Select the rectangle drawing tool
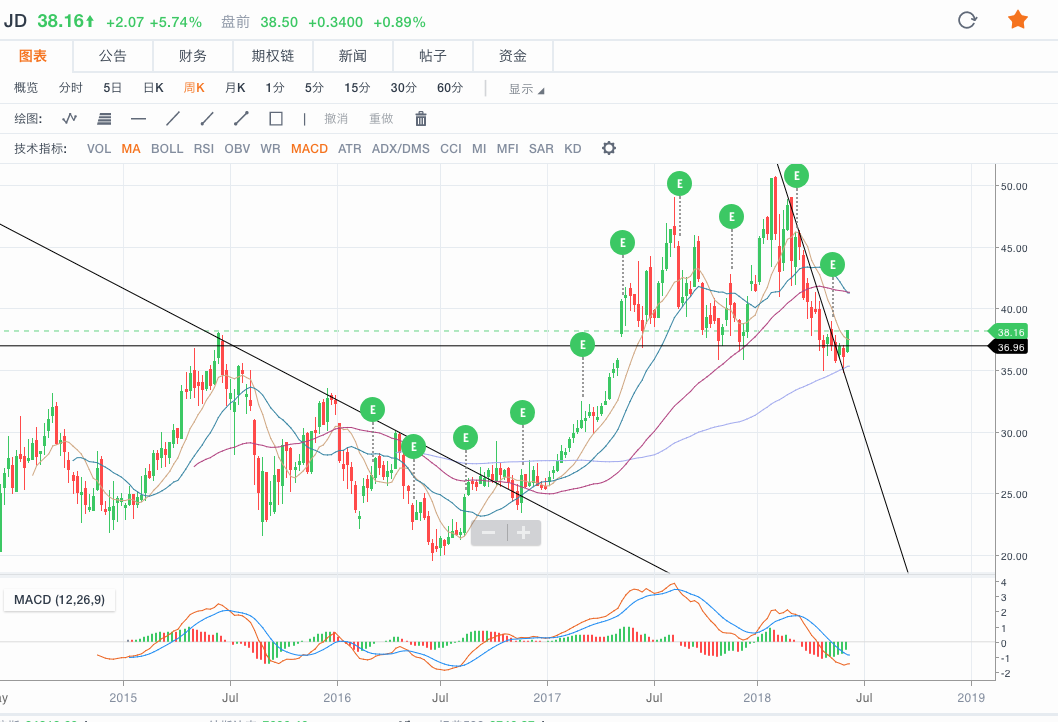The width and height of the screenshot is (1058, 722). point(276,118)
